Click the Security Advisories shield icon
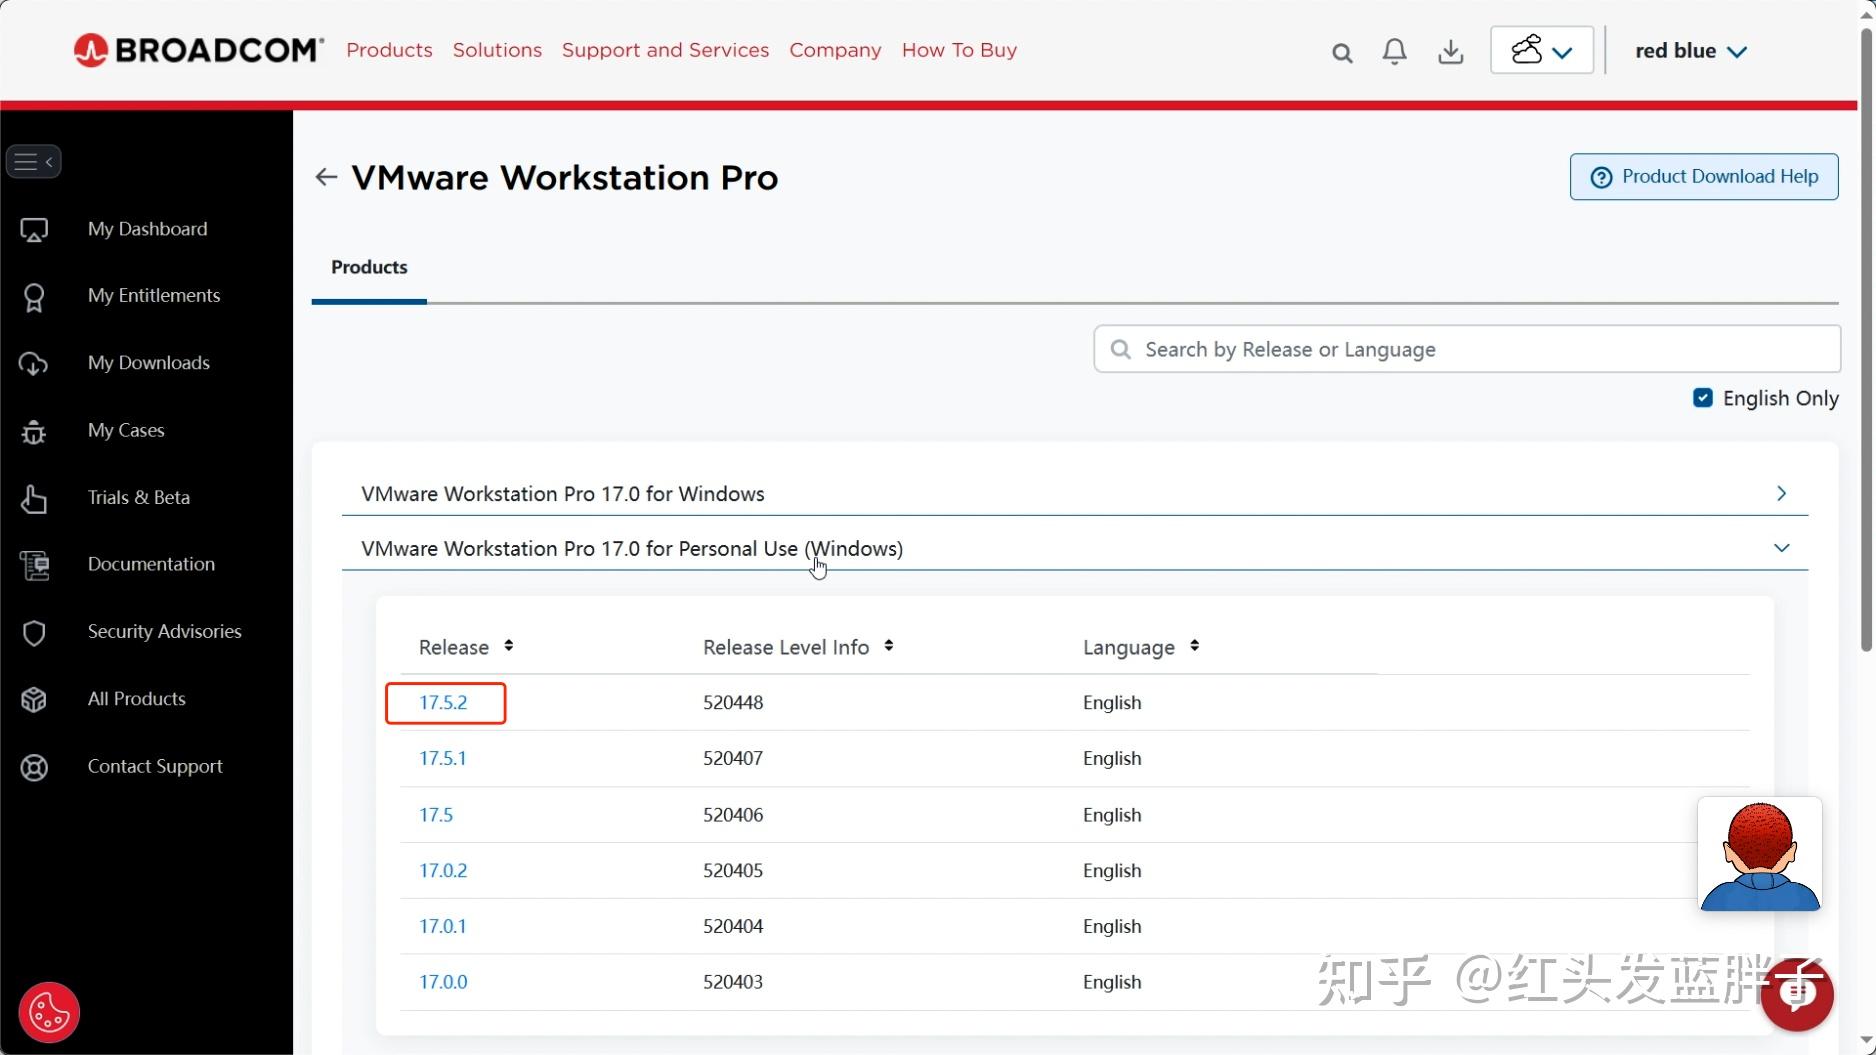Screen dimensions: 1876x1055 point(34,632)
